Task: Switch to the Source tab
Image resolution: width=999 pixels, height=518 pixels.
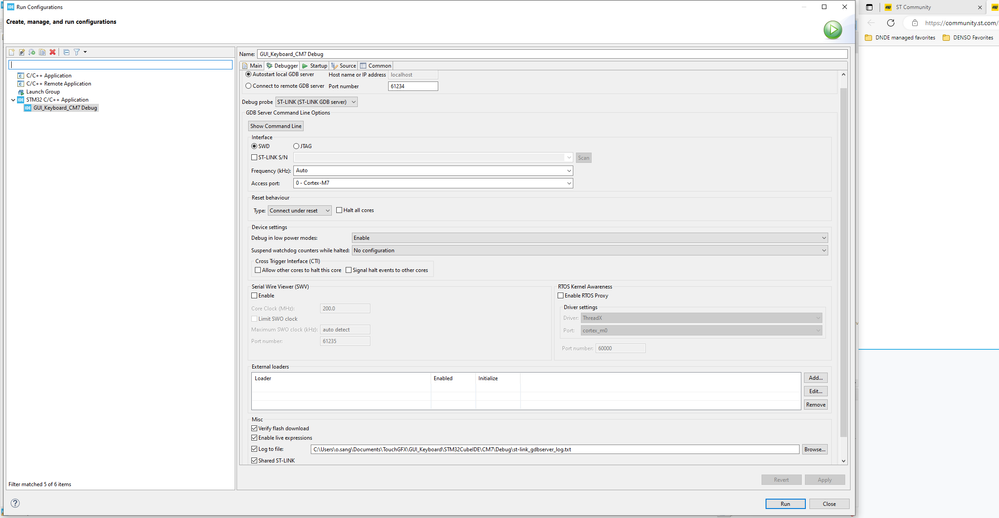Action: pyautogui.click(x=344, y=66)
